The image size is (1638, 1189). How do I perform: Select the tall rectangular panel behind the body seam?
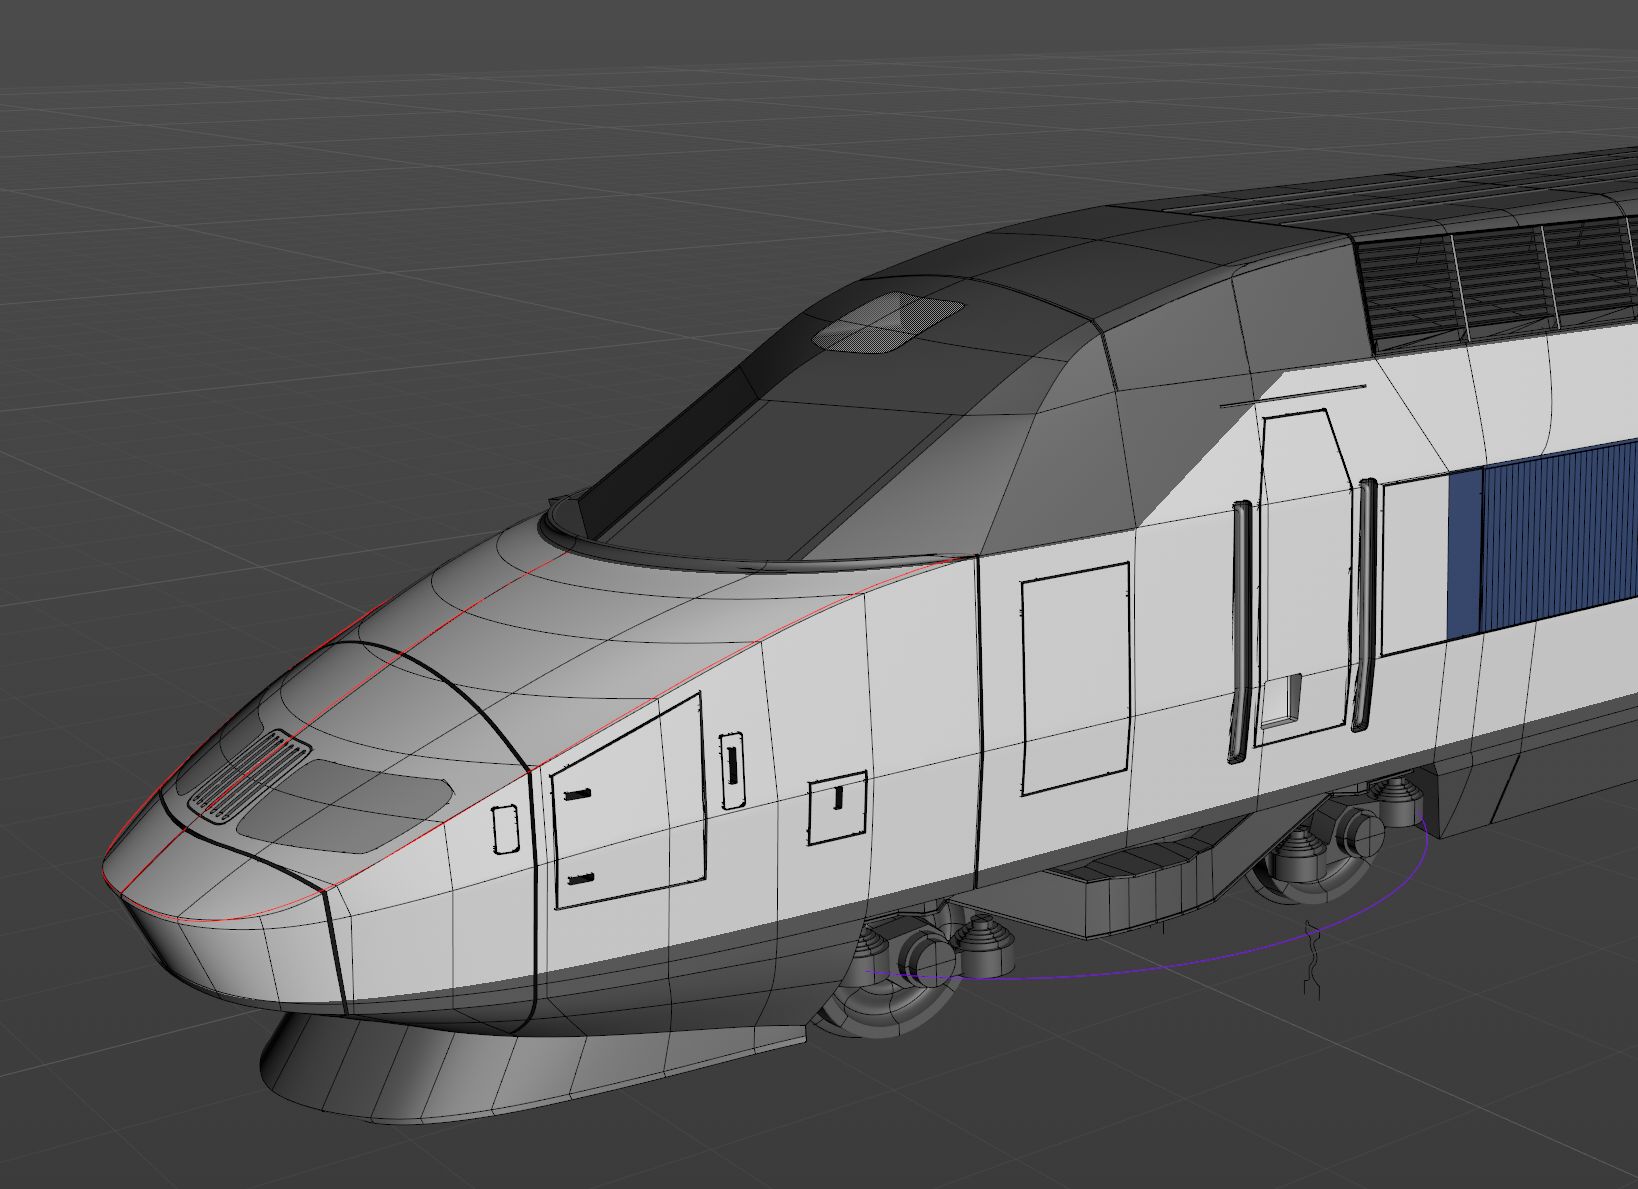point(1075,677)
